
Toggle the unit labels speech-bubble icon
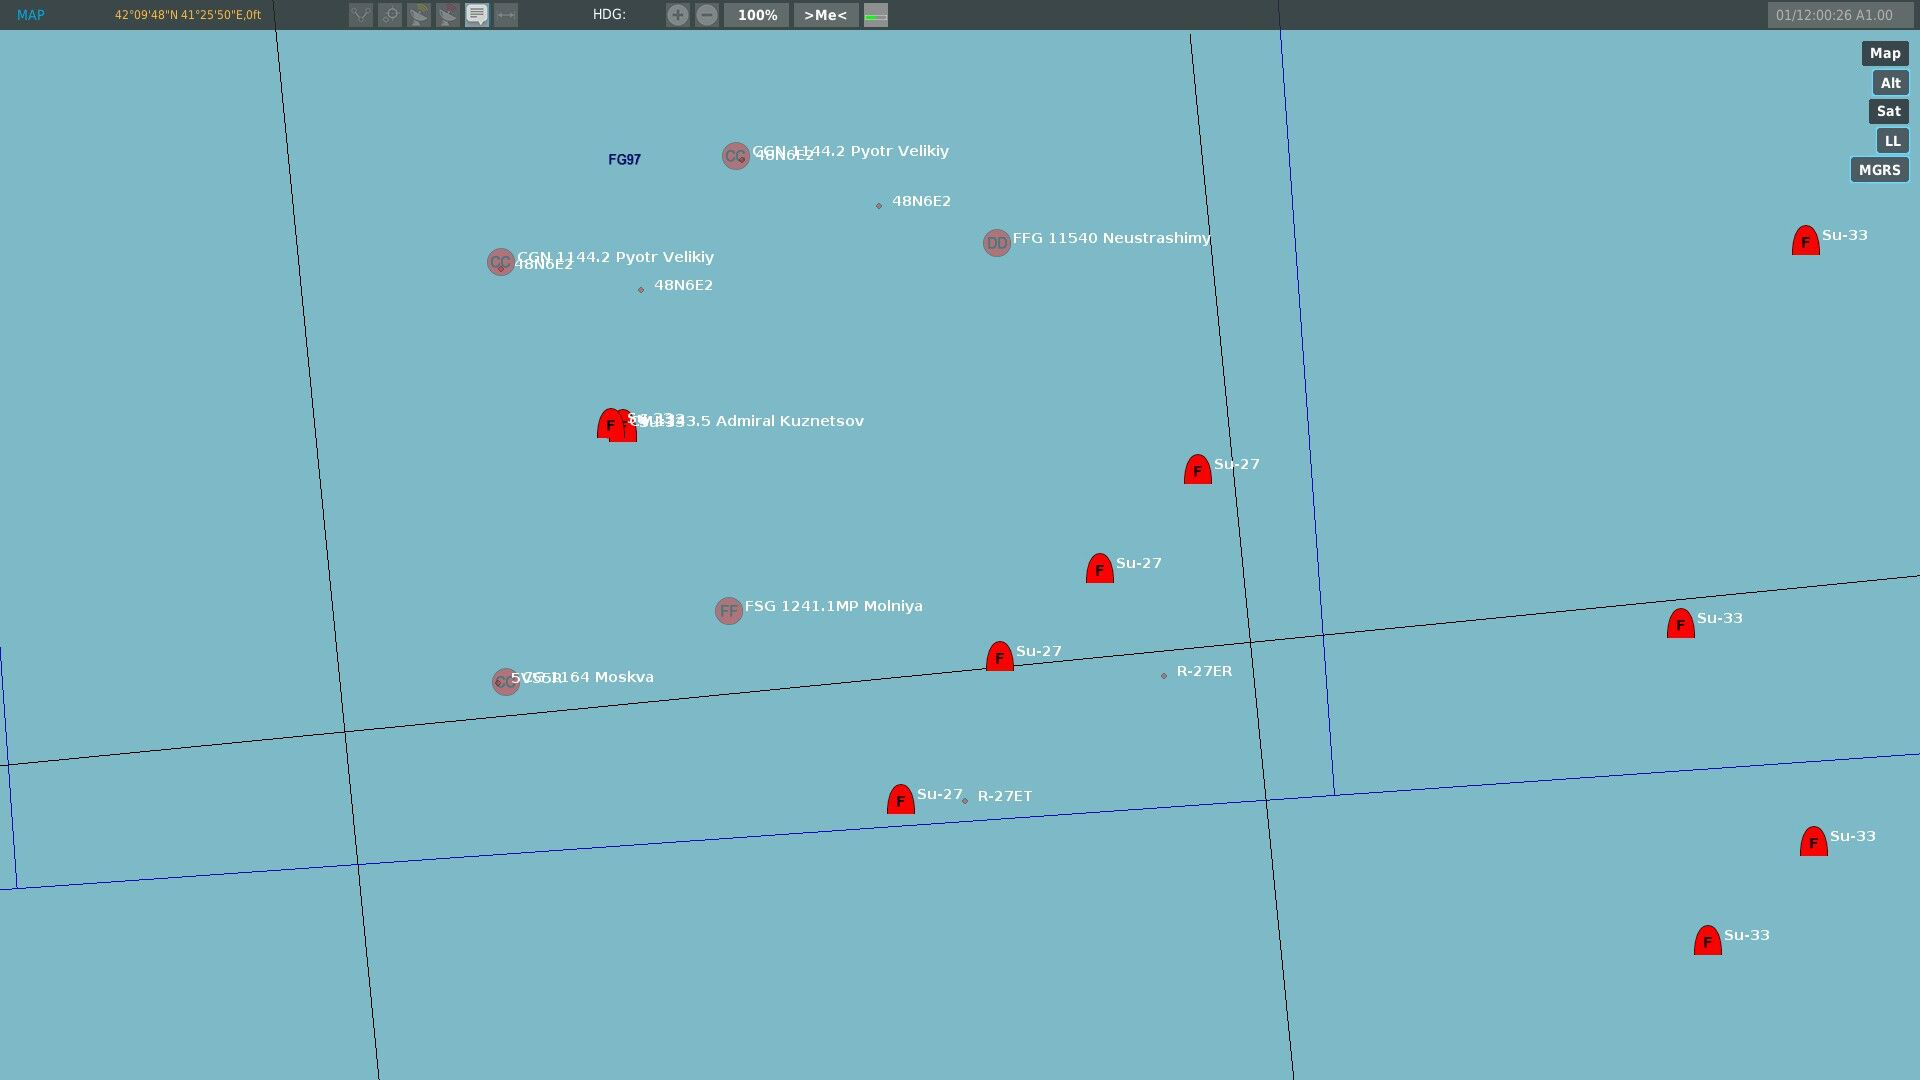(x=477, y=15)
